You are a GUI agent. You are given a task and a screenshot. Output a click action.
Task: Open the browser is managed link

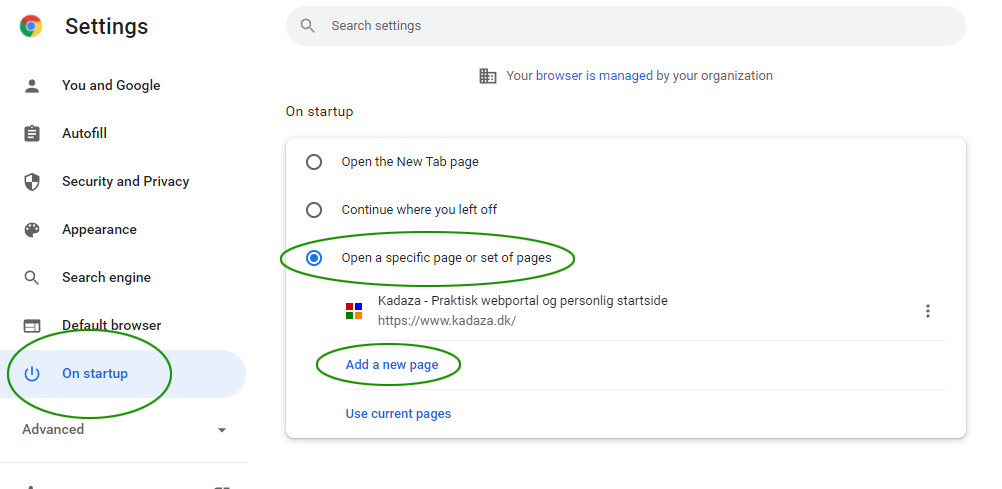(x=594, y=76)
